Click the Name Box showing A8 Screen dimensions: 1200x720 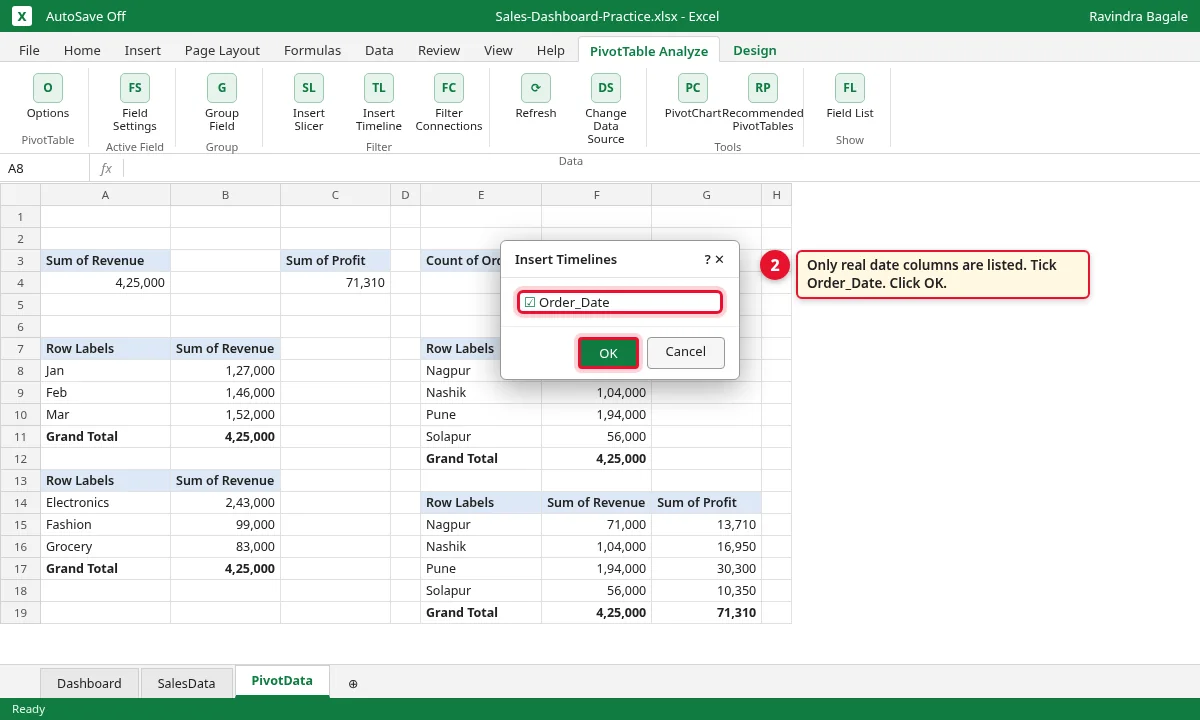[45, 168]
